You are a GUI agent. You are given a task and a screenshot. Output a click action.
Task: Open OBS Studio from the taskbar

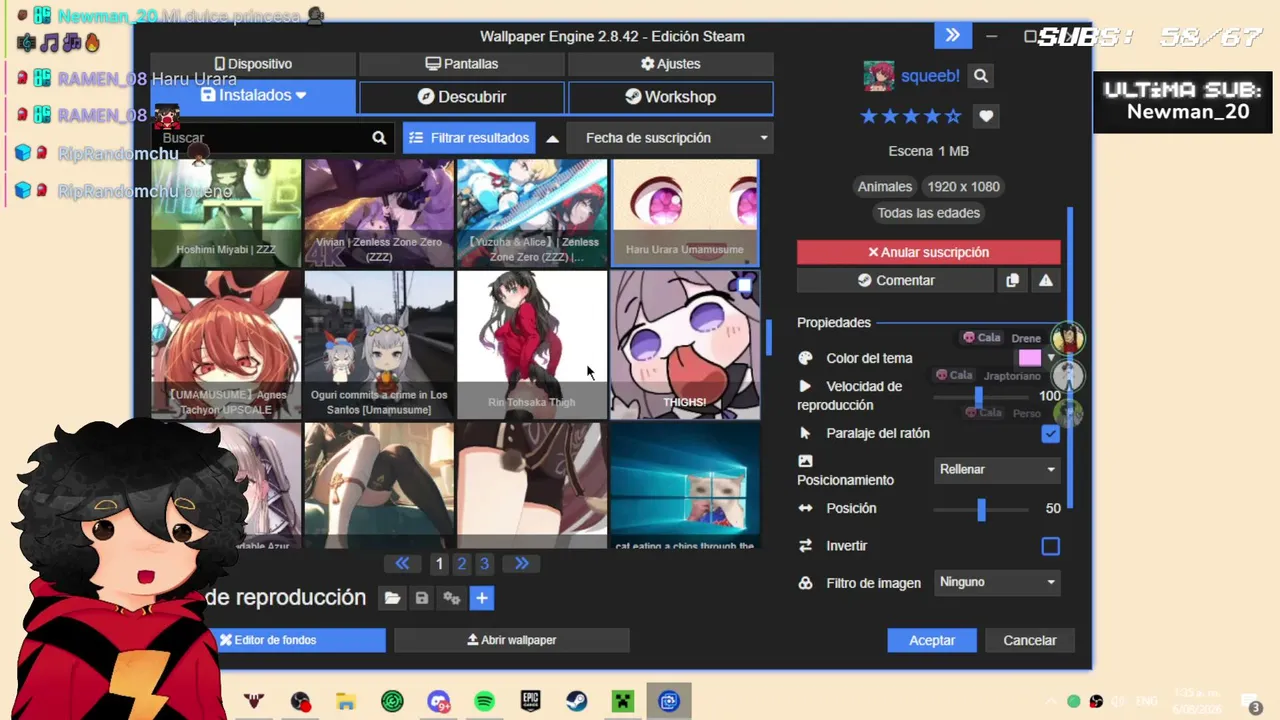(x=300, y=702)
